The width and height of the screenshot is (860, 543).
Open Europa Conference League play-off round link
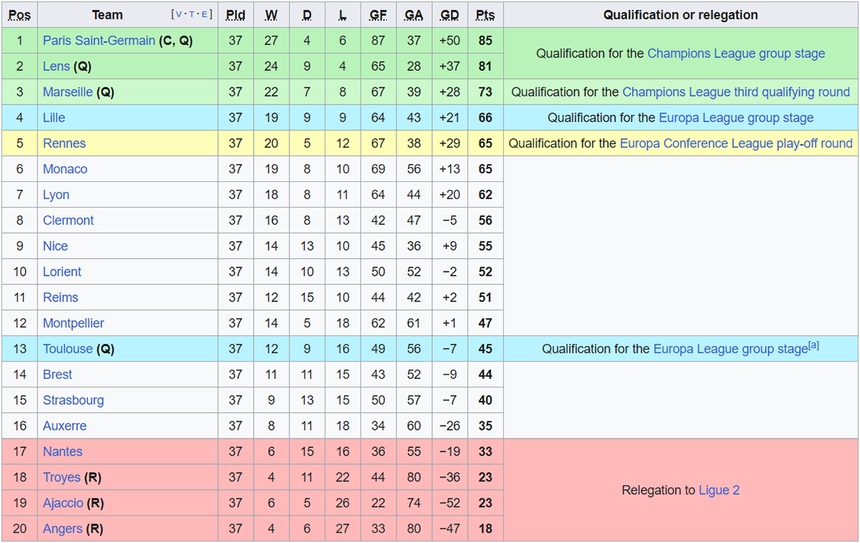pyautogui.click(x=736, y=144)
